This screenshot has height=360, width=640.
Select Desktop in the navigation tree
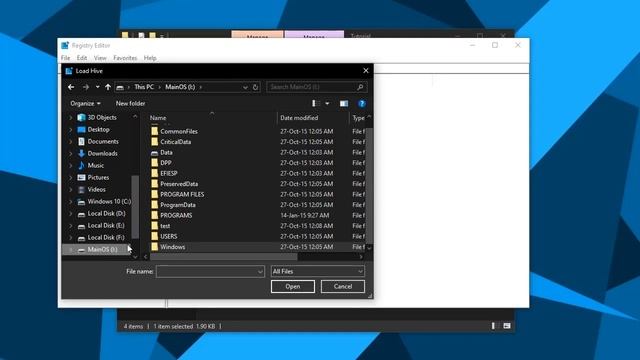click(98, 129)
